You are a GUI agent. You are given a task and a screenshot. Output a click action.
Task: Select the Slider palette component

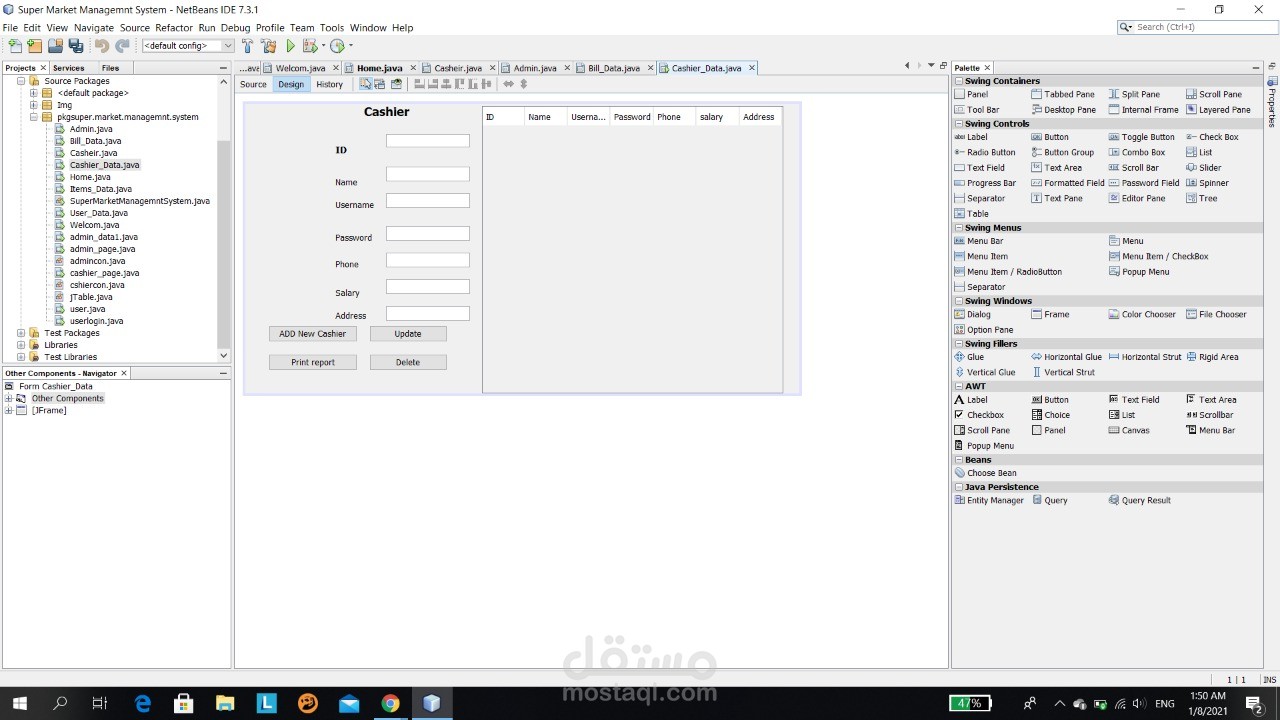[x=1204, y=168]
